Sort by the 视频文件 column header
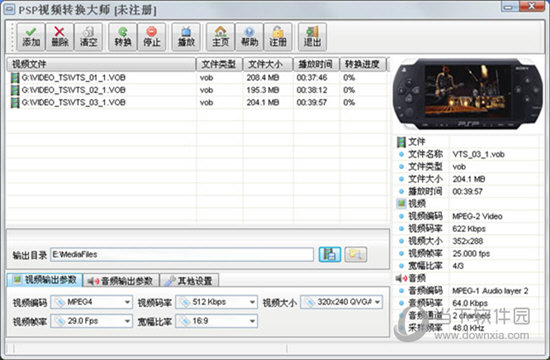Viewport: 550px width, 360px height. click(101, 64)
